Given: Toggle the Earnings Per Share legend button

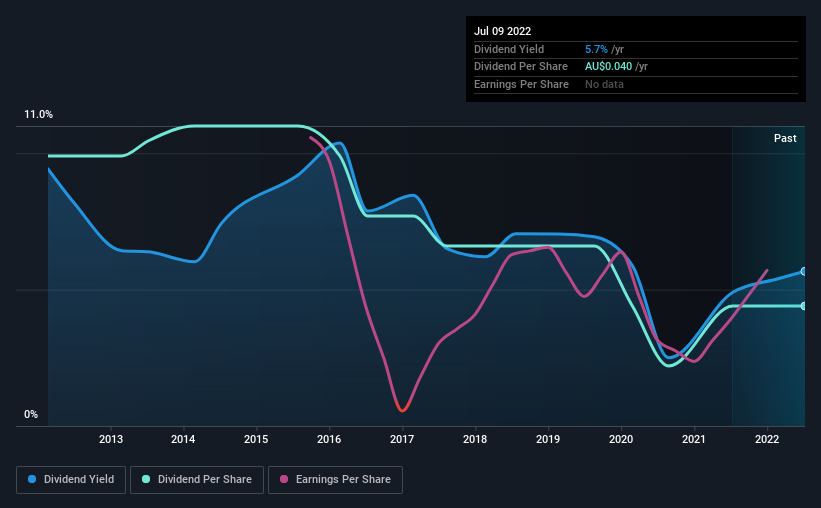Looking at the screenshot, I should coord(335,480).
